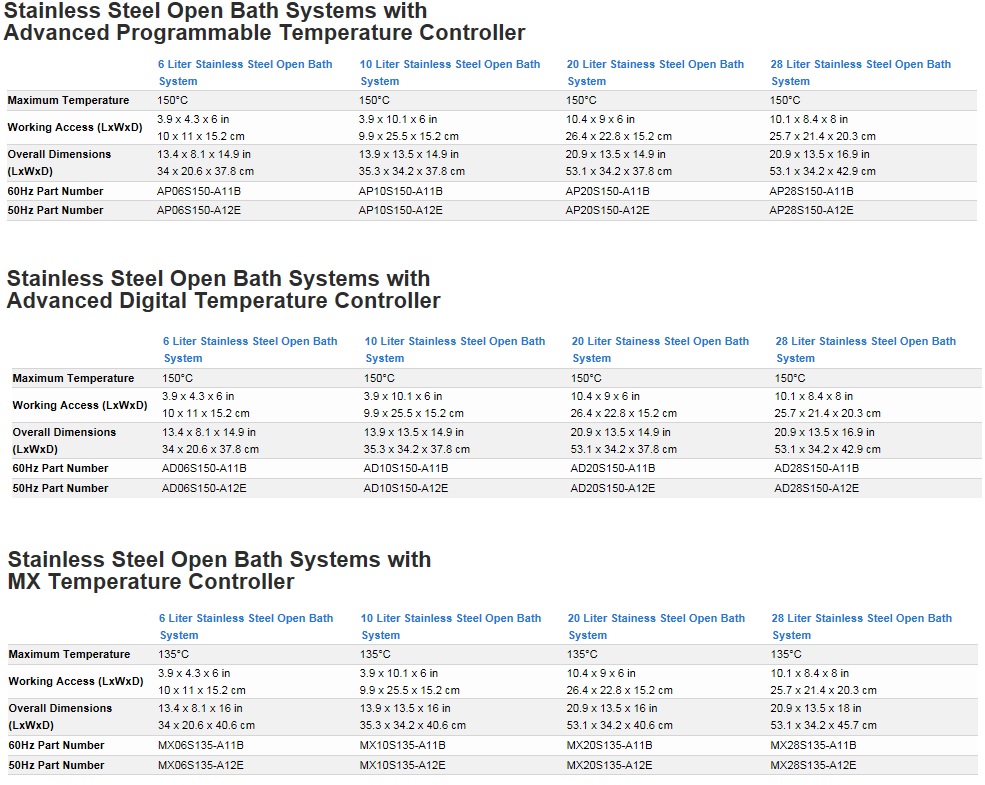Select part number AD28S150-A11B
Image resolution: width=985 pixels, height=785 pixels.
coord(817,468)
